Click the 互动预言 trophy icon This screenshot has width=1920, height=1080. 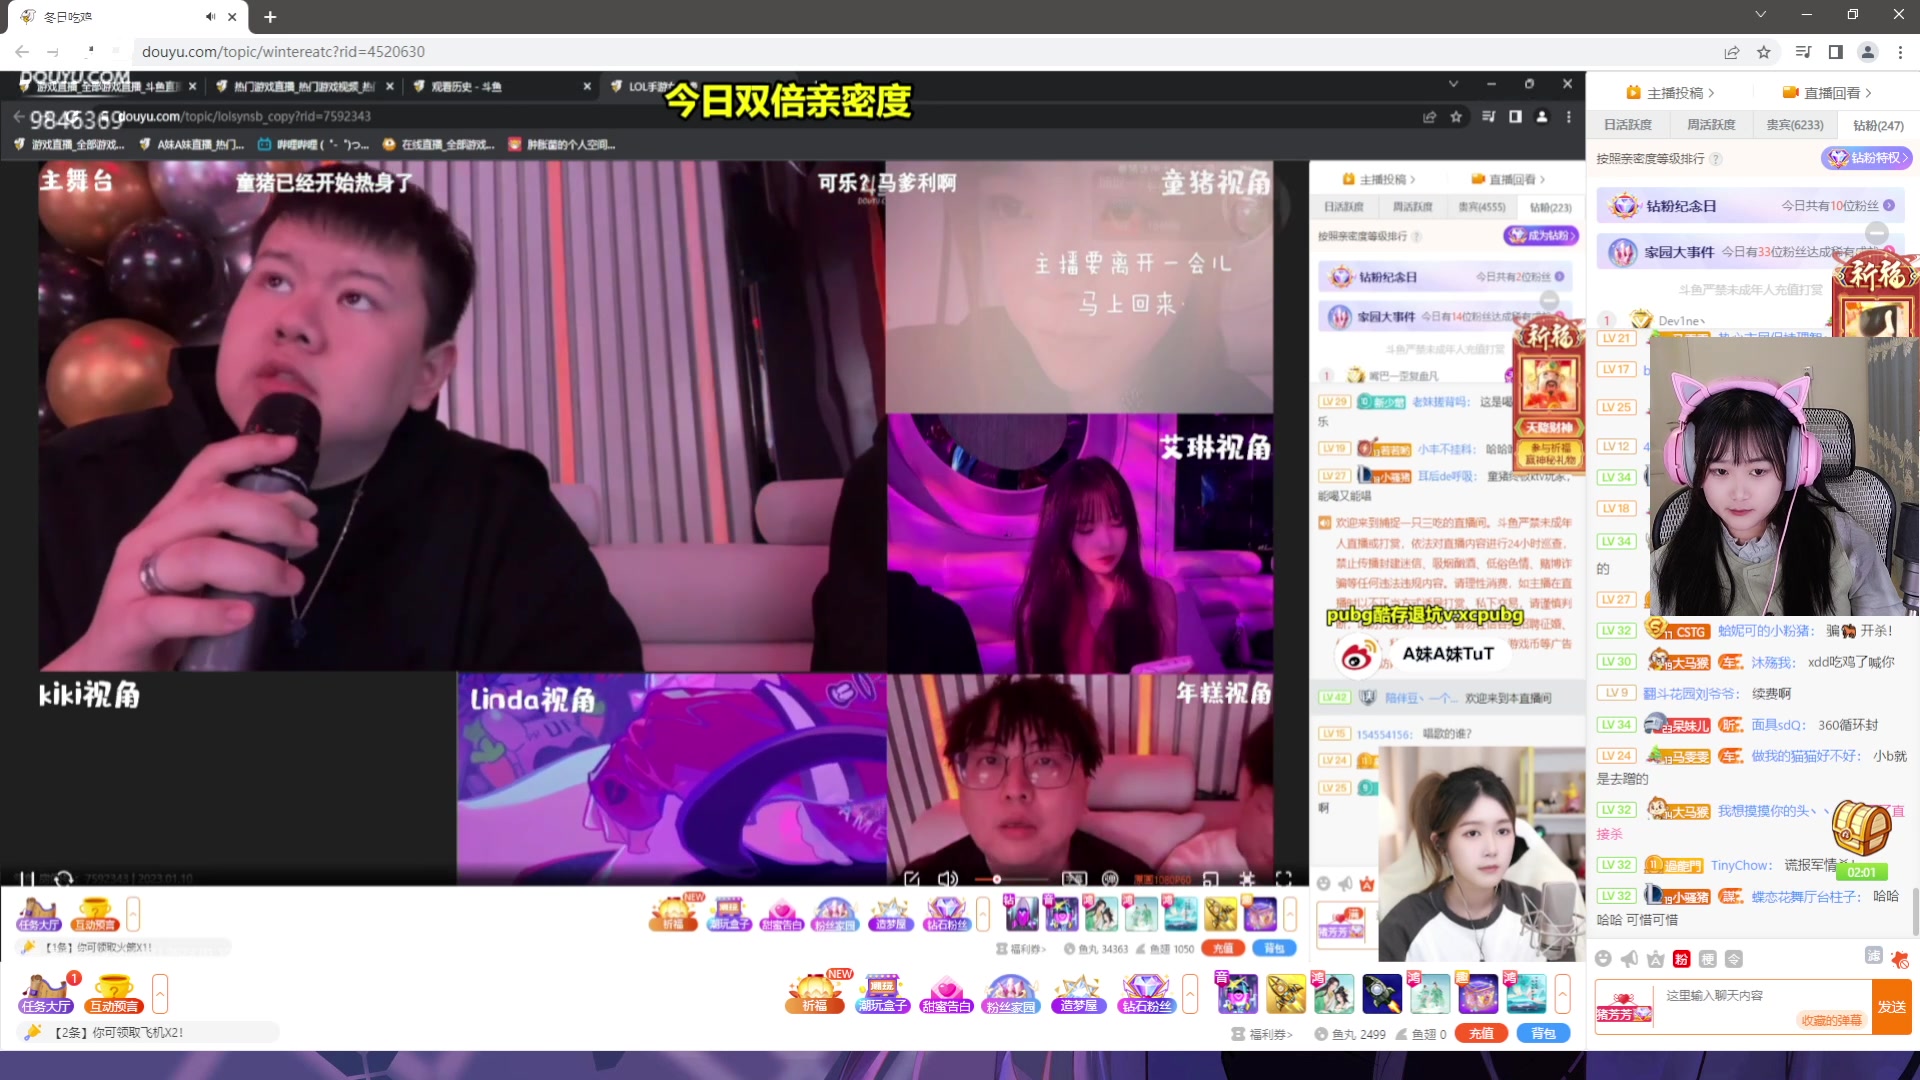click(x=113, y=993)
